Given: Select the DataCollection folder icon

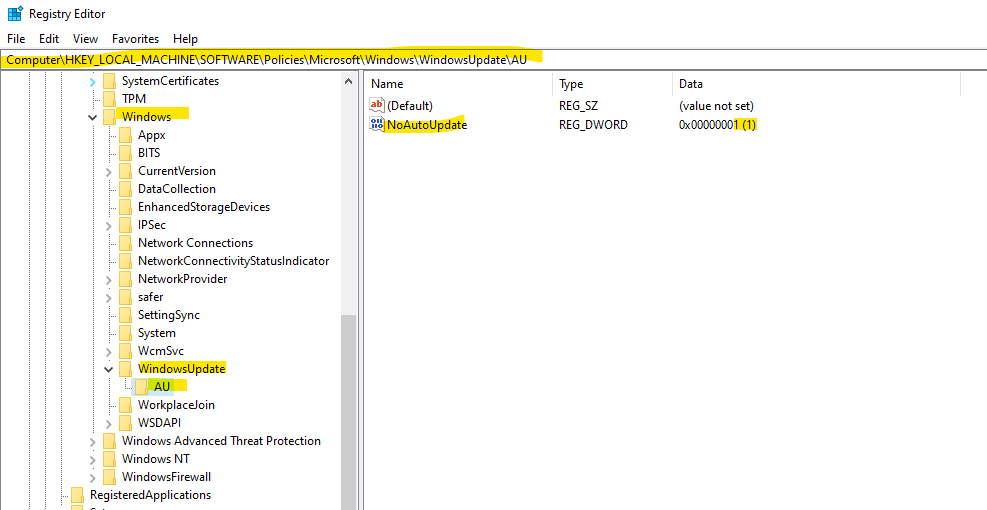Looking at the screenshot, I should [126, 189].
